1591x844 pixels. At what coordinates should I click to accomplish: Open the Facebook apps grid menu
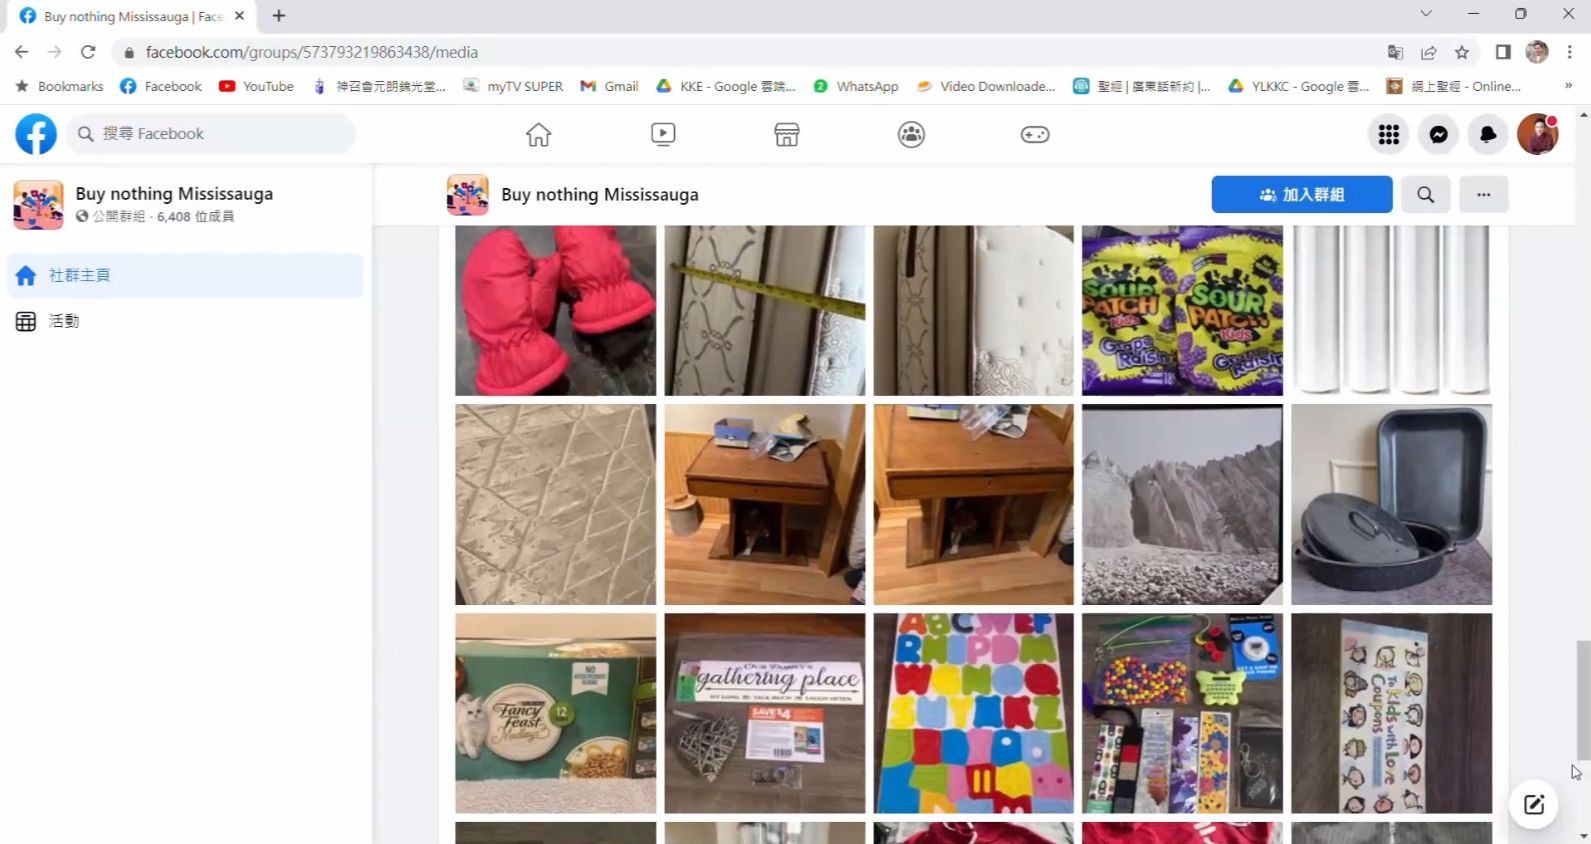(1388, 134)
